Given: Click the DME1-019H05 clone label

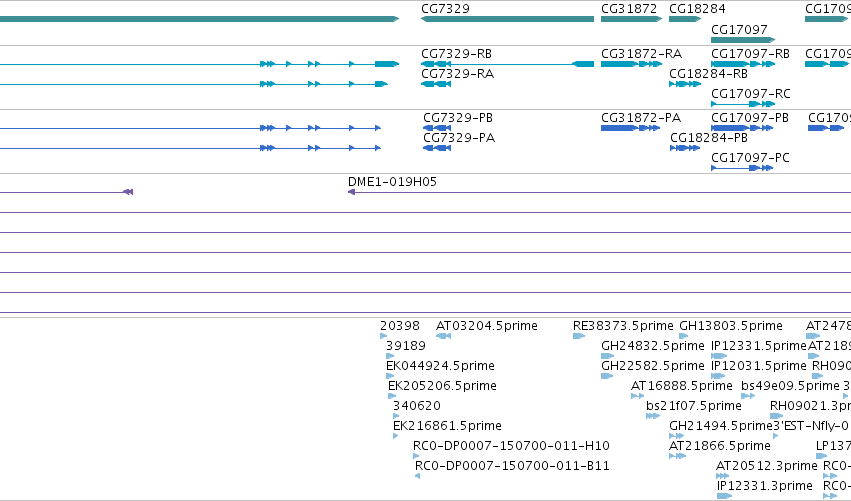Looking at the screenshot, I should (392, 182).
